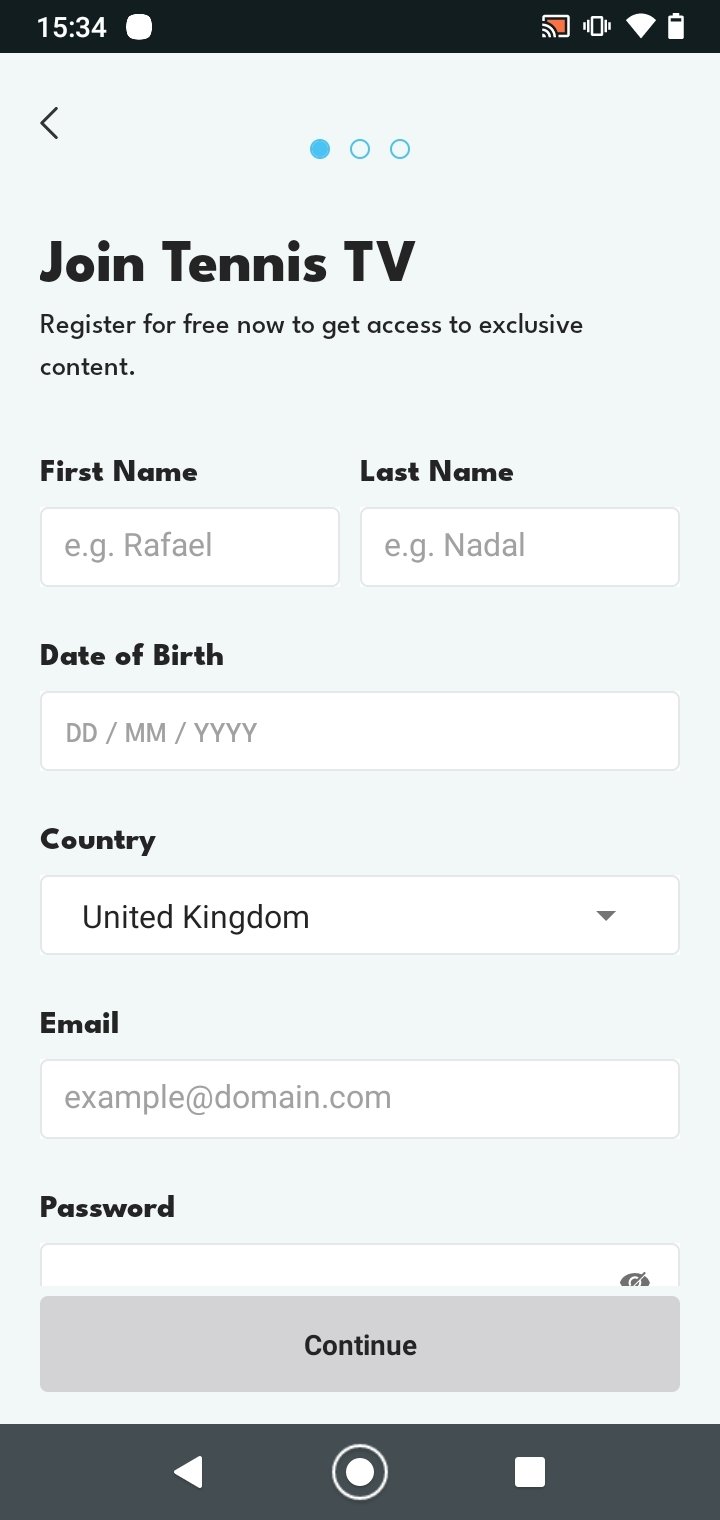Tap the cast icon in status bar
Viewport: 720px width, 1520px height.
coord(555,27)
